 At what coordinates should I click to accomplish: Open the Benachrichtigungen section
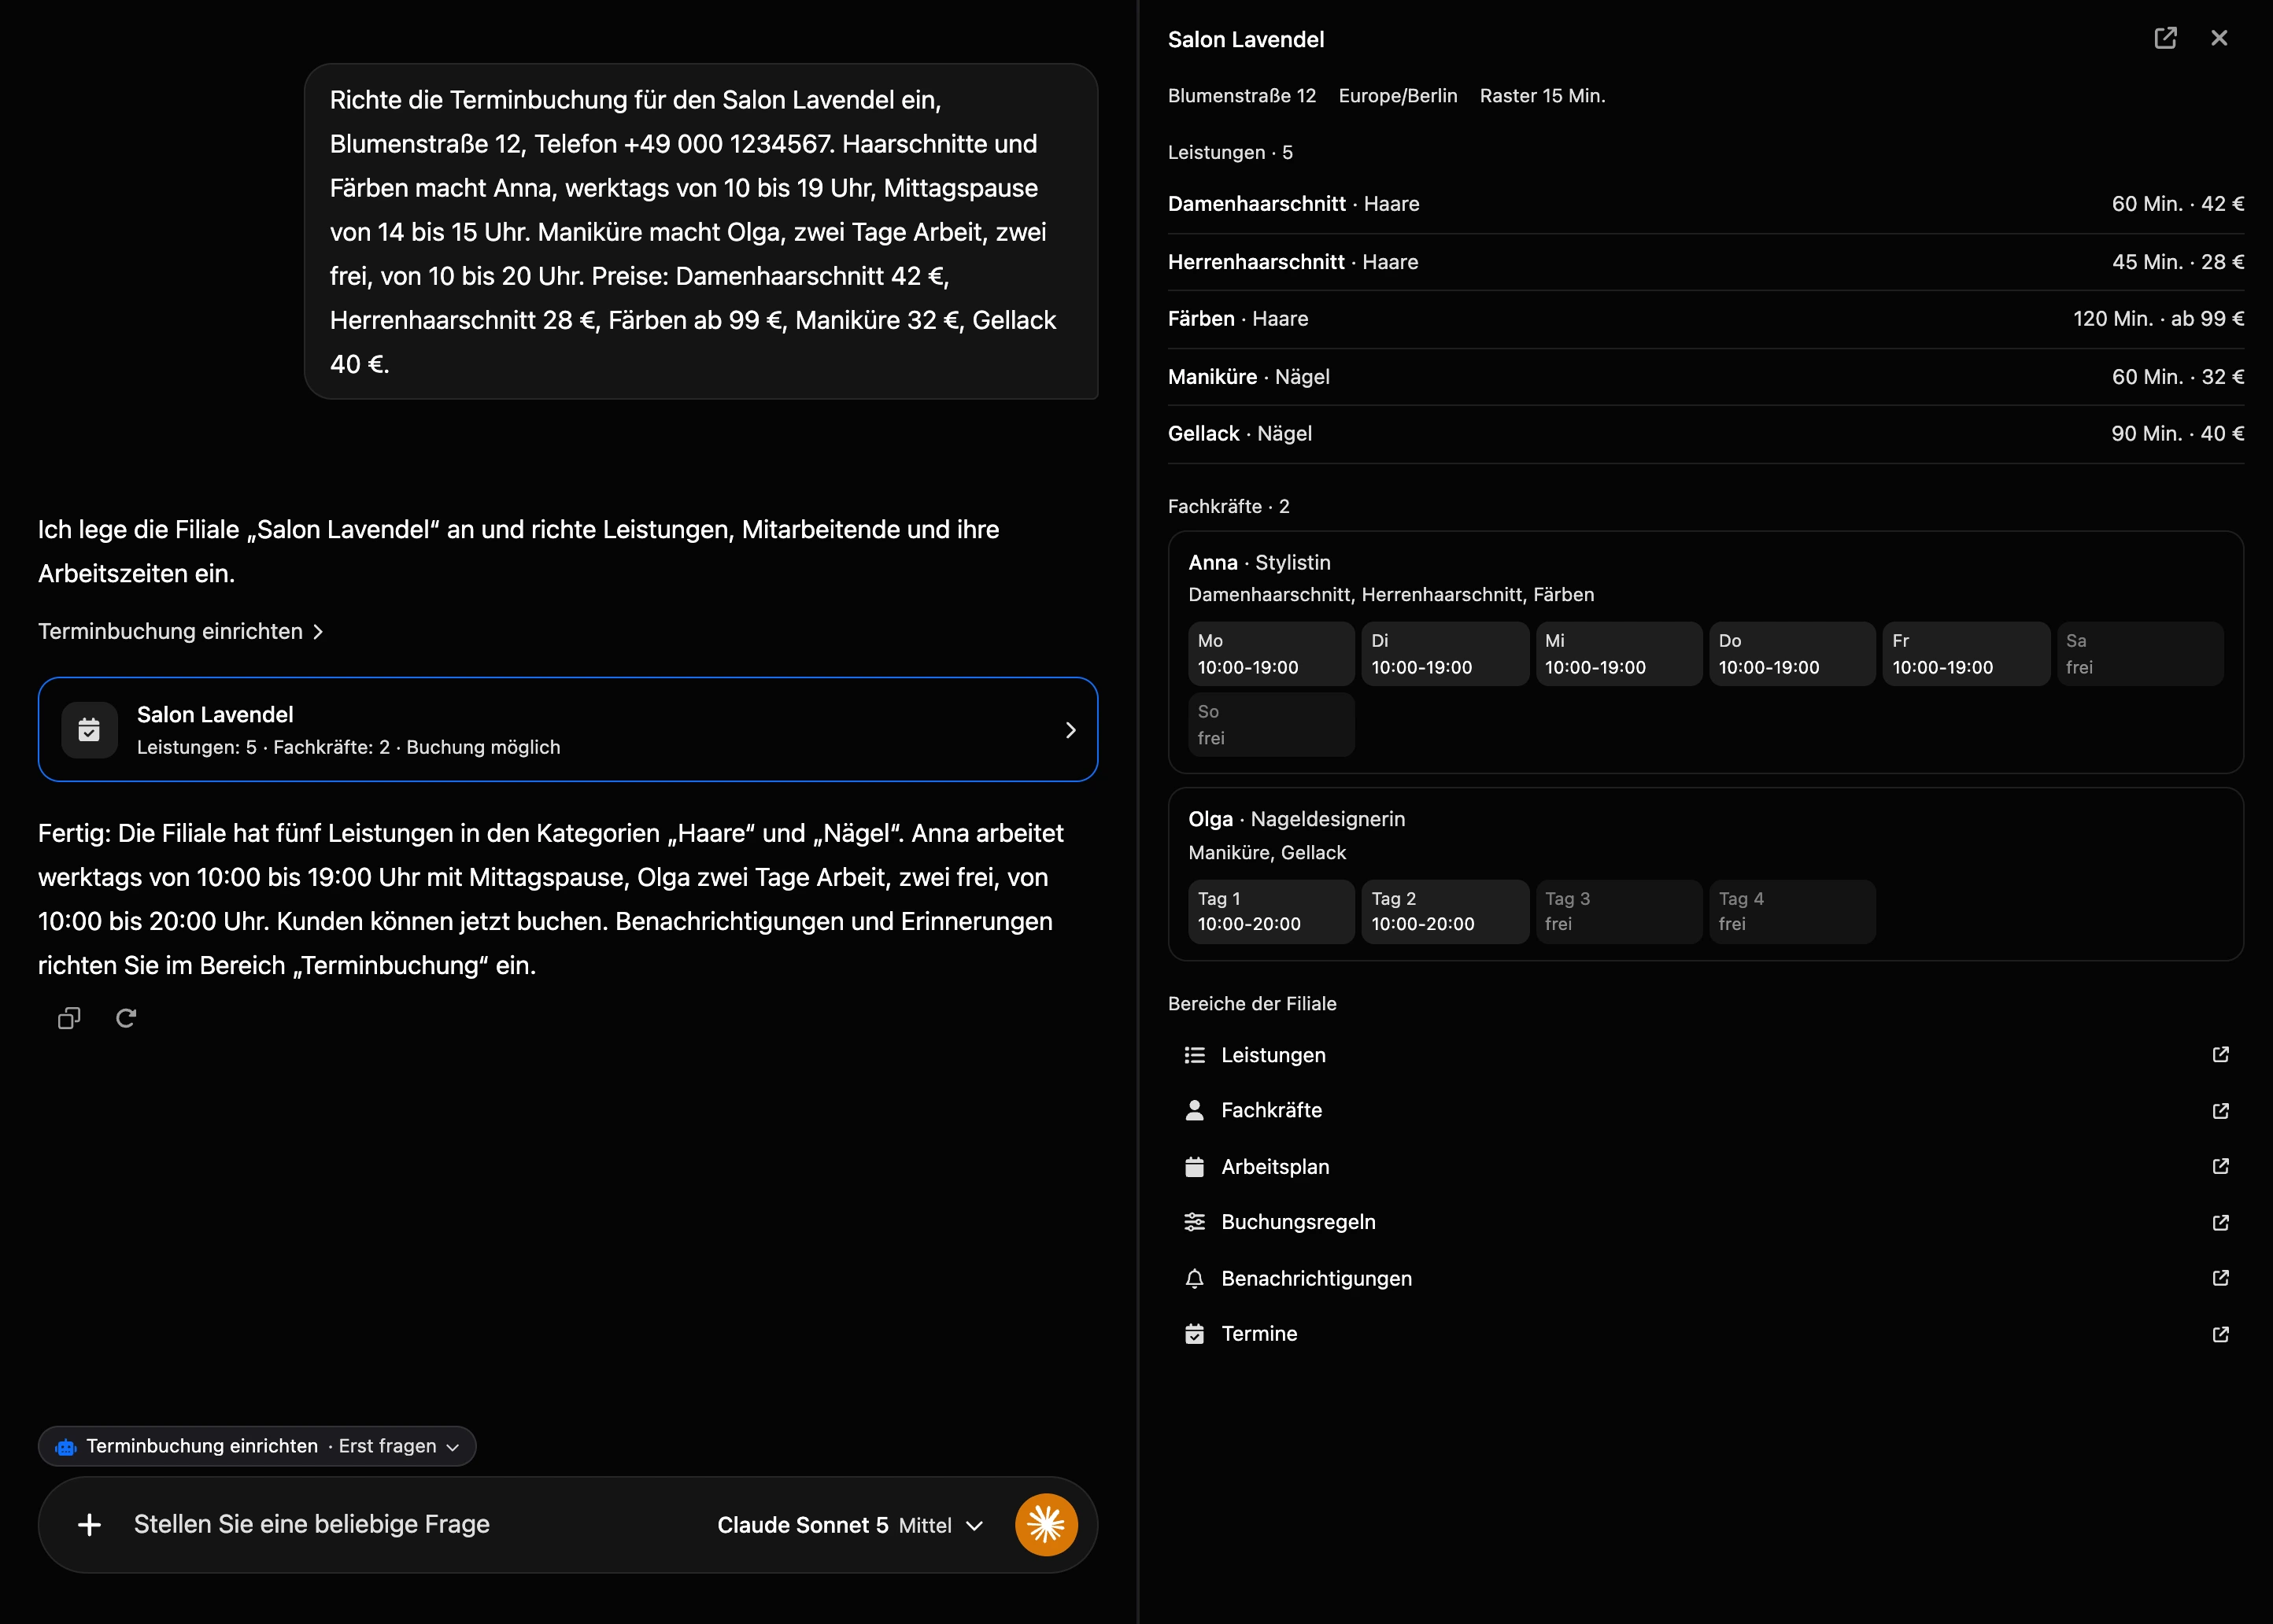(1706, 1278)
